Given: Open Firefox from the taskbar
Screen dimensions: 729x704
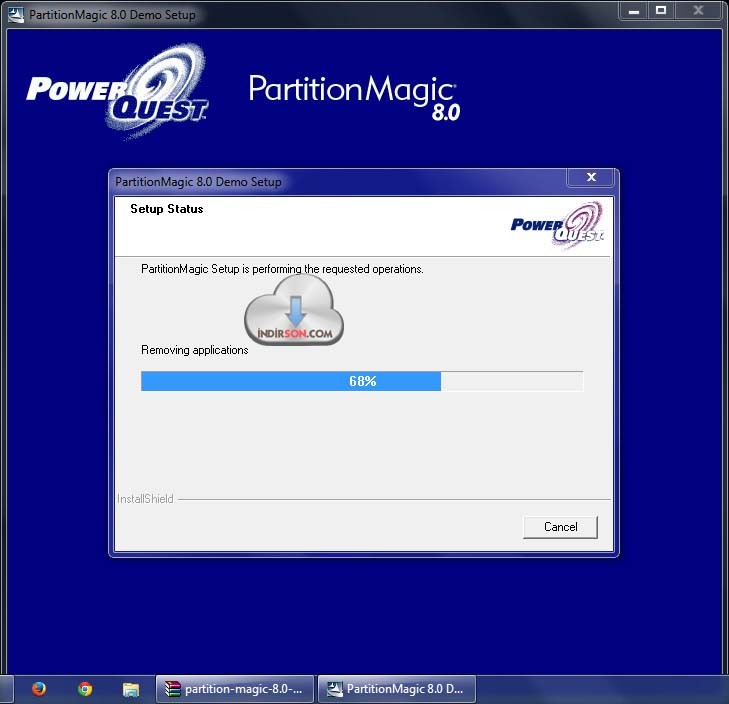Looking at the screenshot, I should coord(39,689).
